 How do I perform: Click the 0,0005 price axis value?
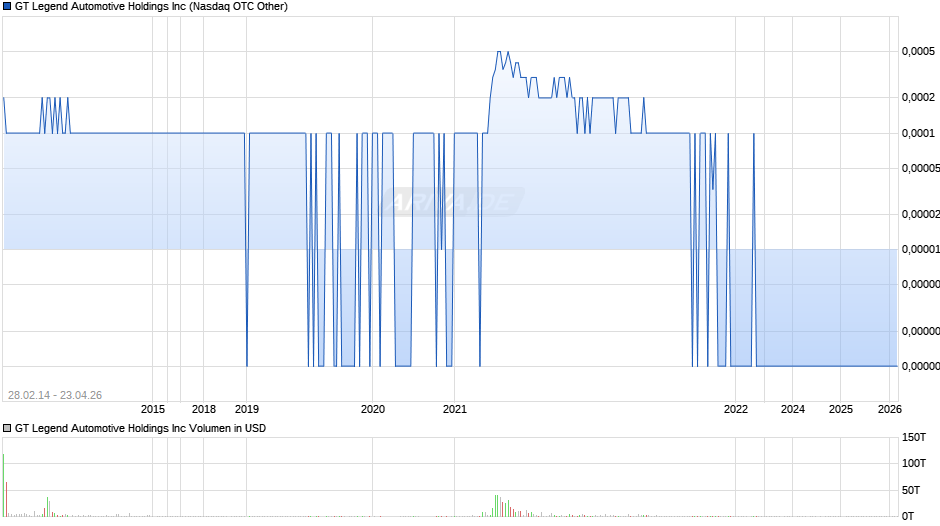click(x=918, y=52)
